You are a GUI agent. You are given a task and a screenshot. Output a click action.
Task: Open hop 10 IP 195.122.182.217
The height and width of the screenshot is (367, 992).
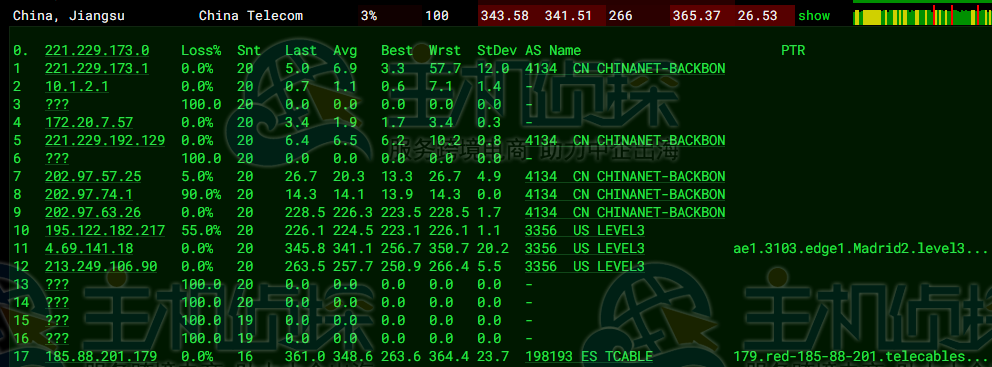[x=105, y=230]
